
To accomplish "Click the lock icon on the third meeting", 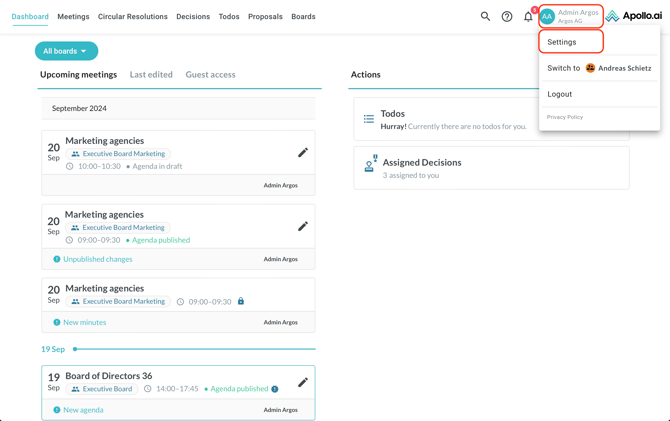I will (241, 301).
